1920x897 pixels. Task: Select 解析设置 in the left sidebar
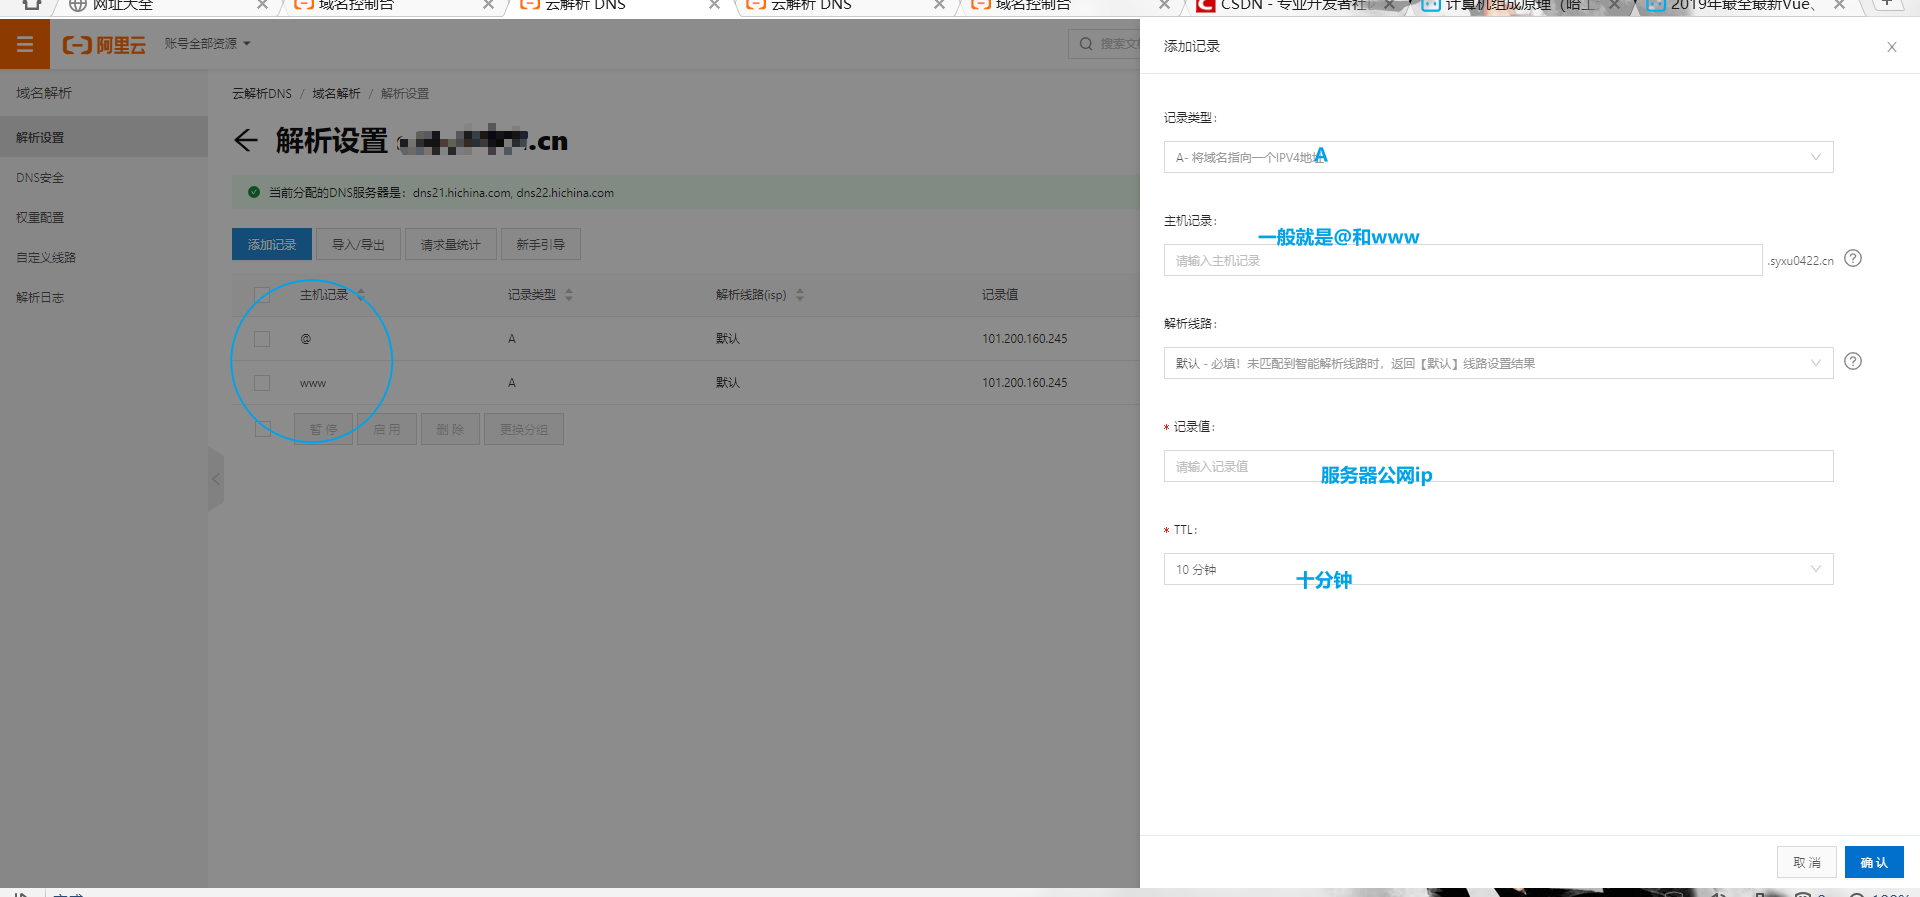coord(104,137)
